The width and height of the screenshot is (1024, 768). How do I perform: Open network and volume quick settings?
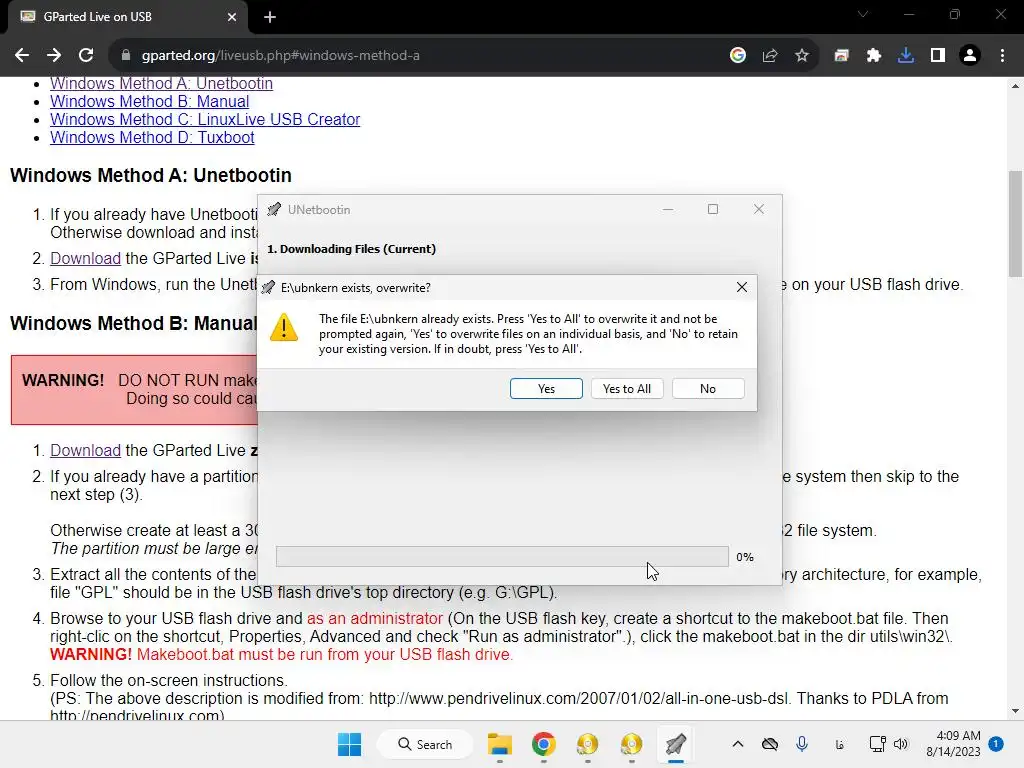889,744
